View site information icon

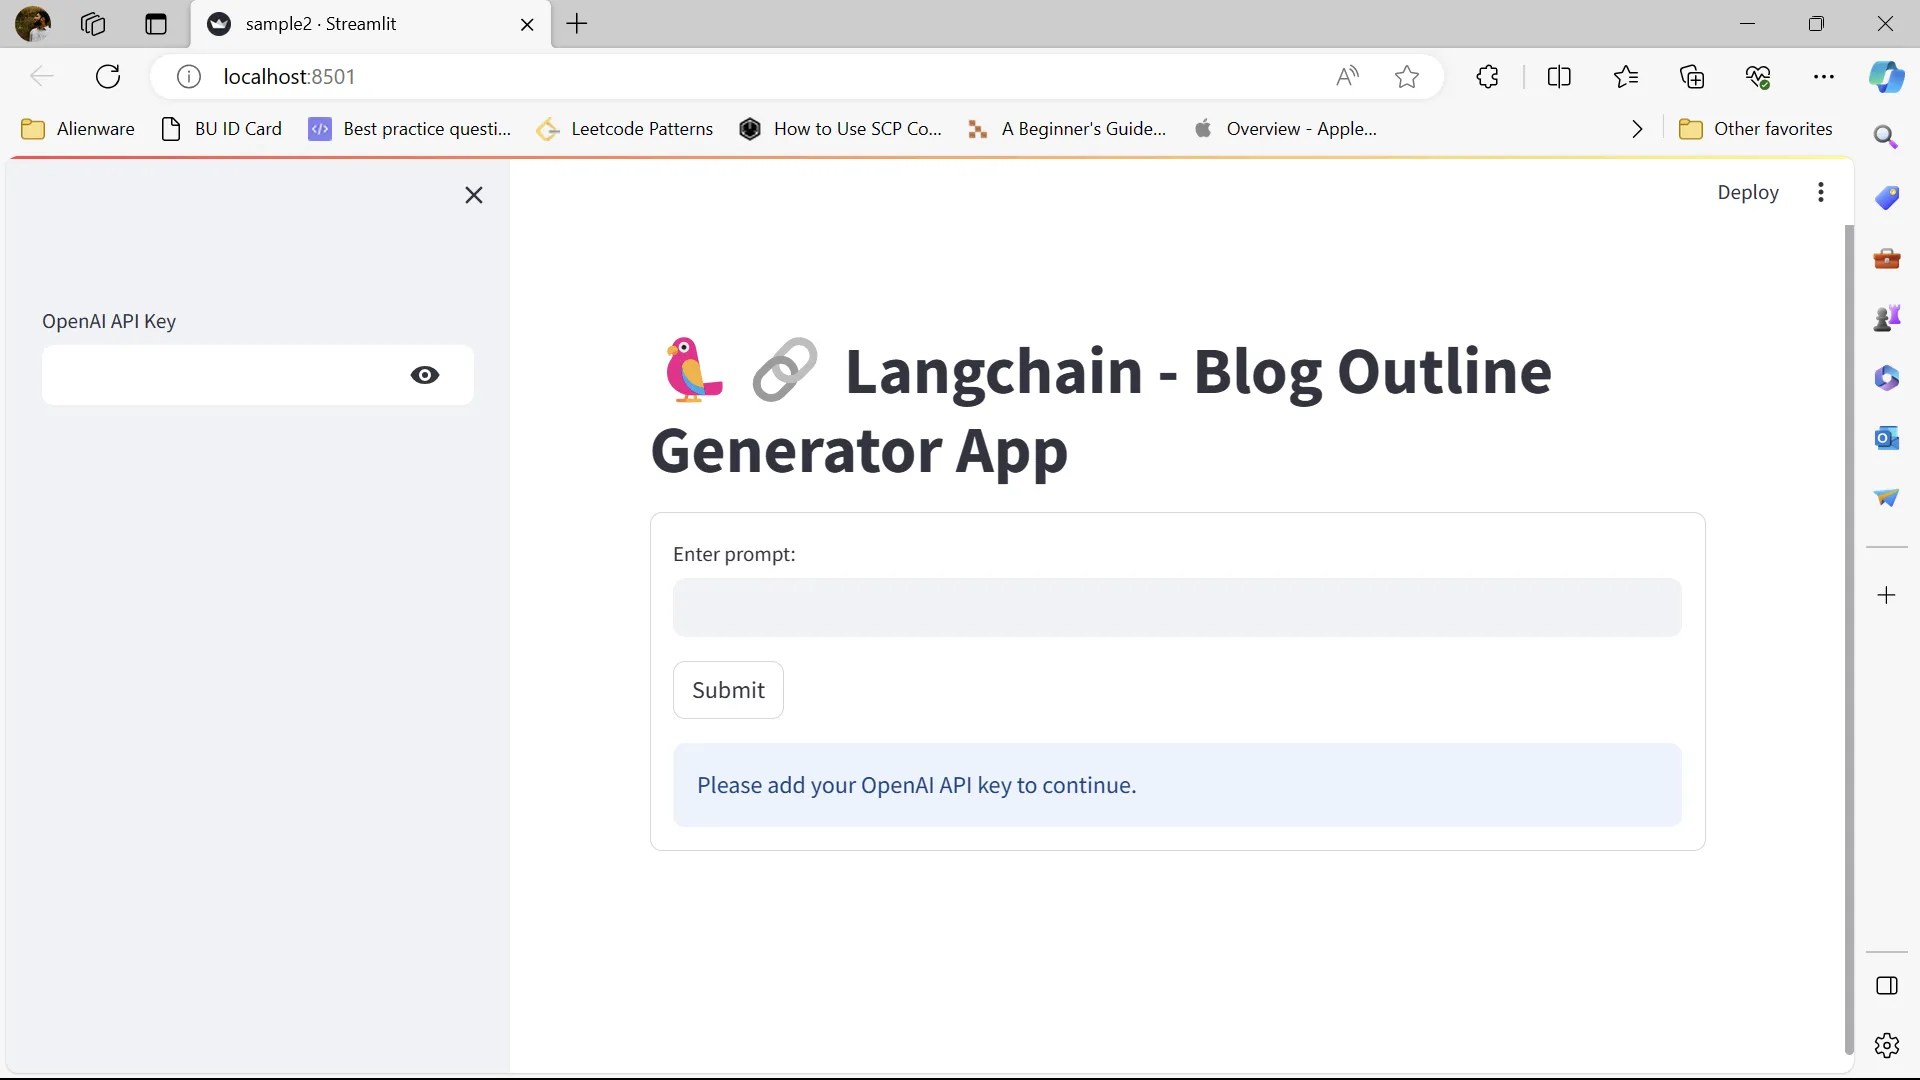(x=189, y=77)
